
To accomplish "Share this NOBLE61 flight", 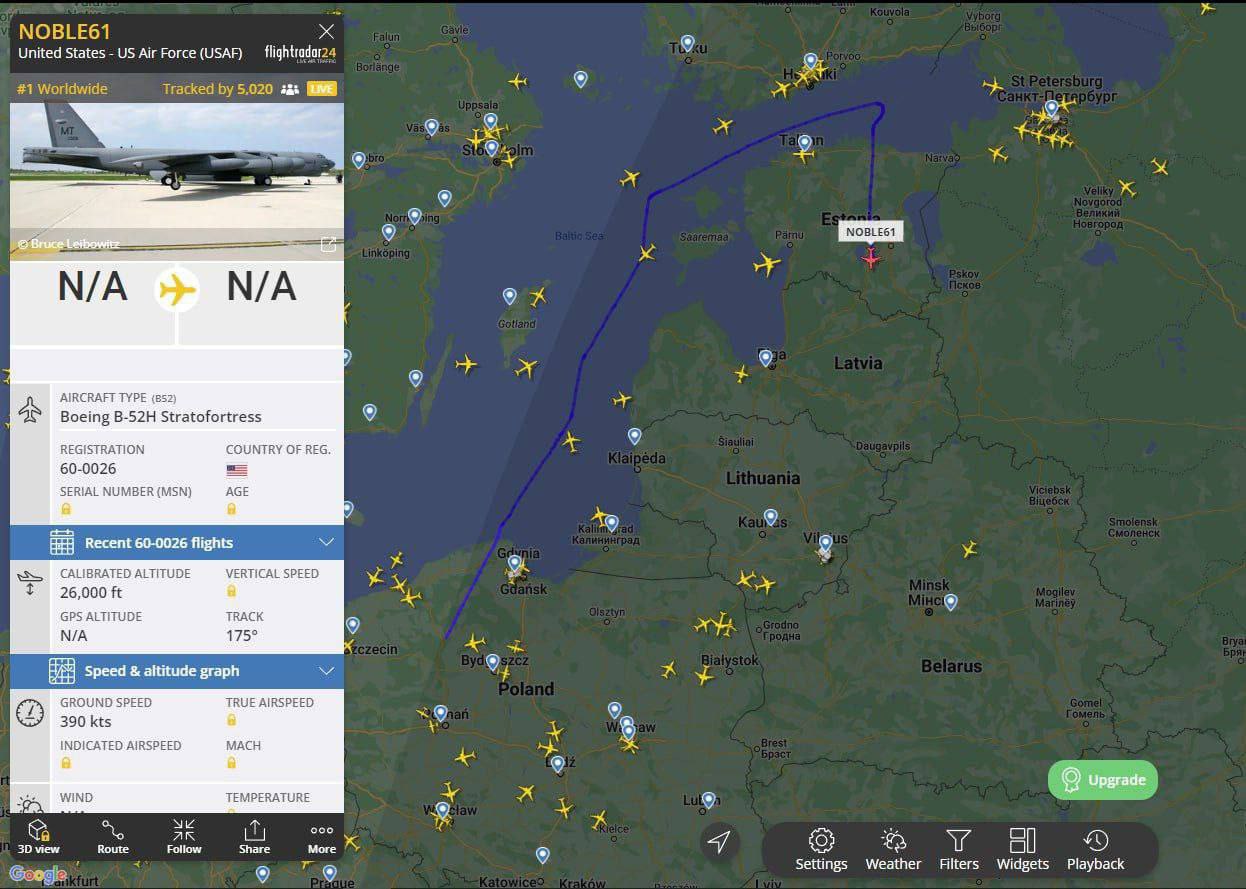I will pyautogui.click(x=254, y=837).
